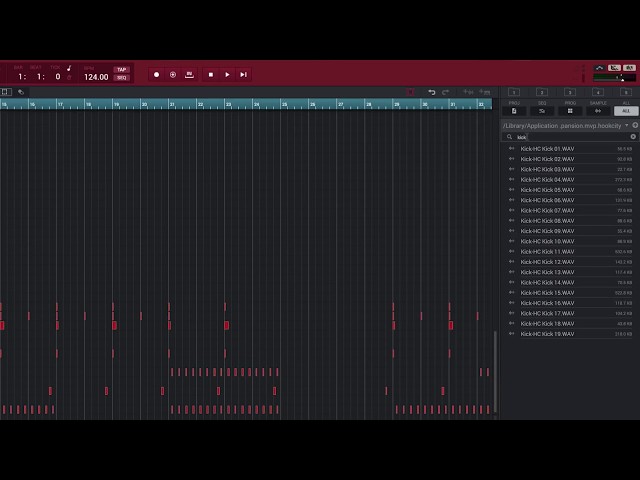Click sample icon beside Kick 17.WAV
Screen dimensions: 640x480
pyautogui.click(x=511, y=313)
